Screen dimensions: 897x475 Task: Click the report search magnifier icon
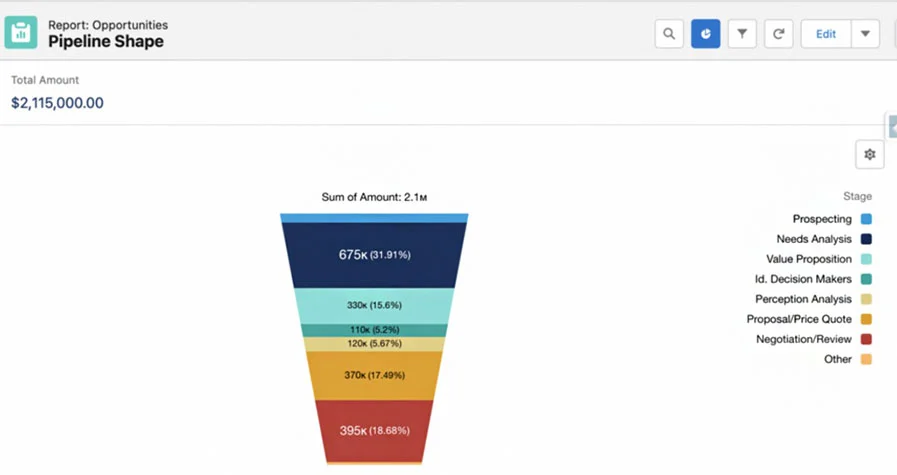669,34
